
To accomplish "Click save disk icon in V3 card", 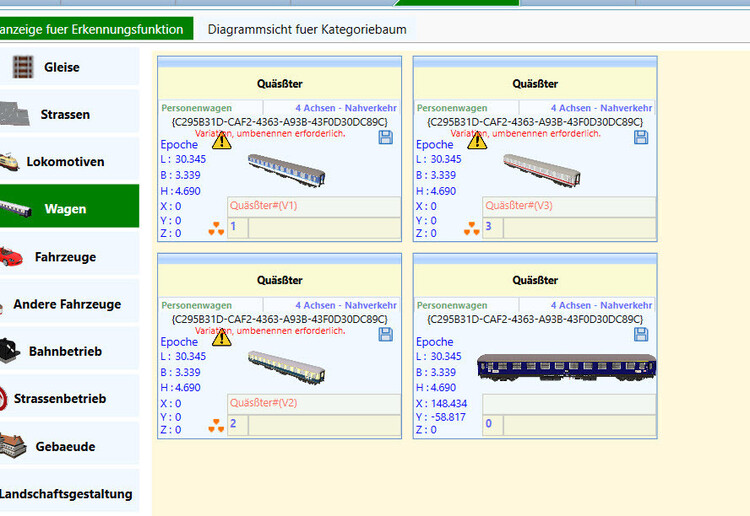I will point(641,137).
